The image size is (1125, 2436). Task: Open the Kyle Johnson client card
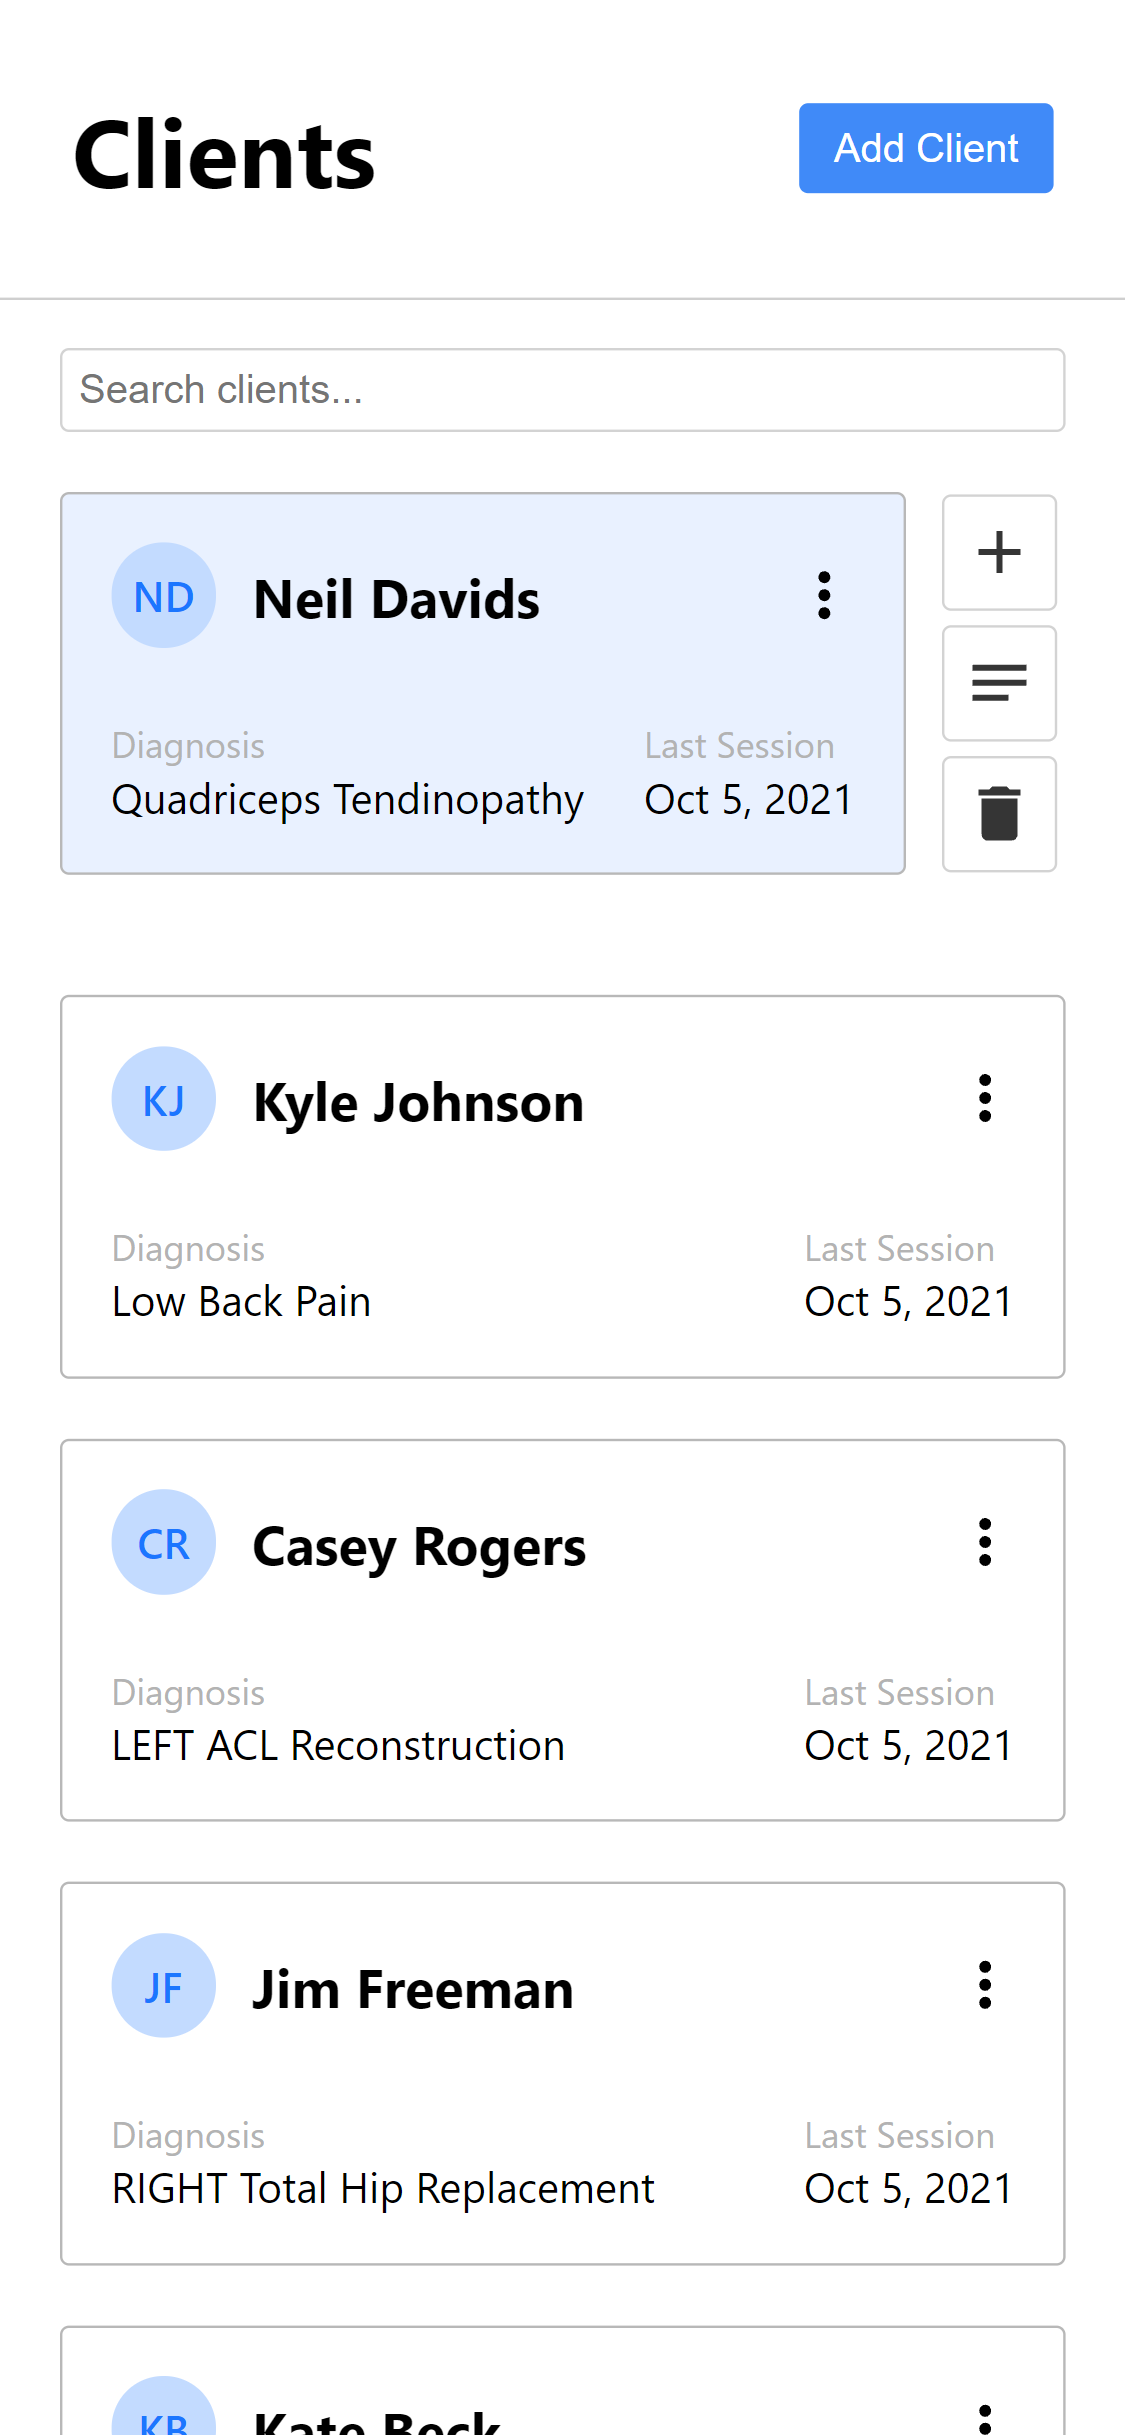562,1187
